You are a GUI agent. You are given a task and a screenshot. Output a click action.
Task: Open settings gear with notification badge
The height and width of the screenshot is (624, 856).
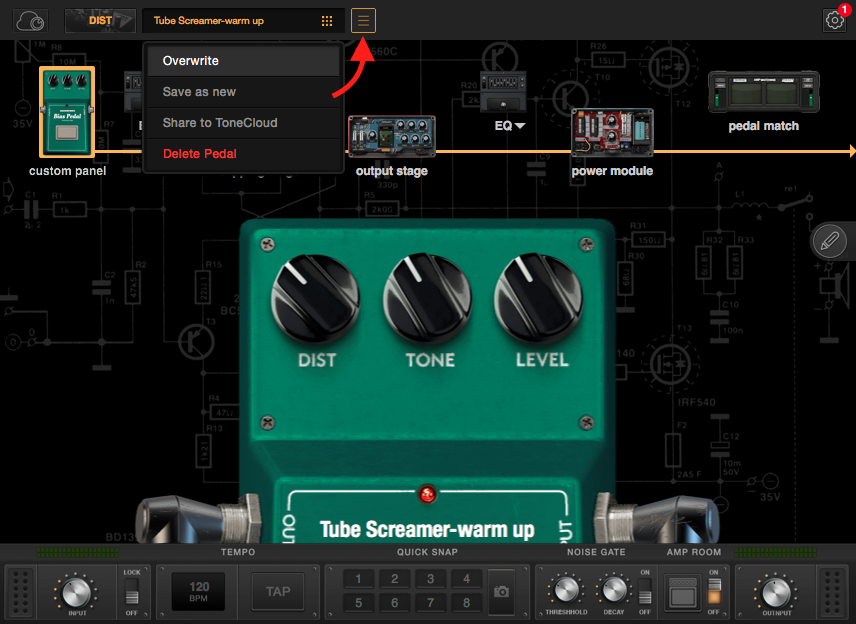click(x=834, y=20)
